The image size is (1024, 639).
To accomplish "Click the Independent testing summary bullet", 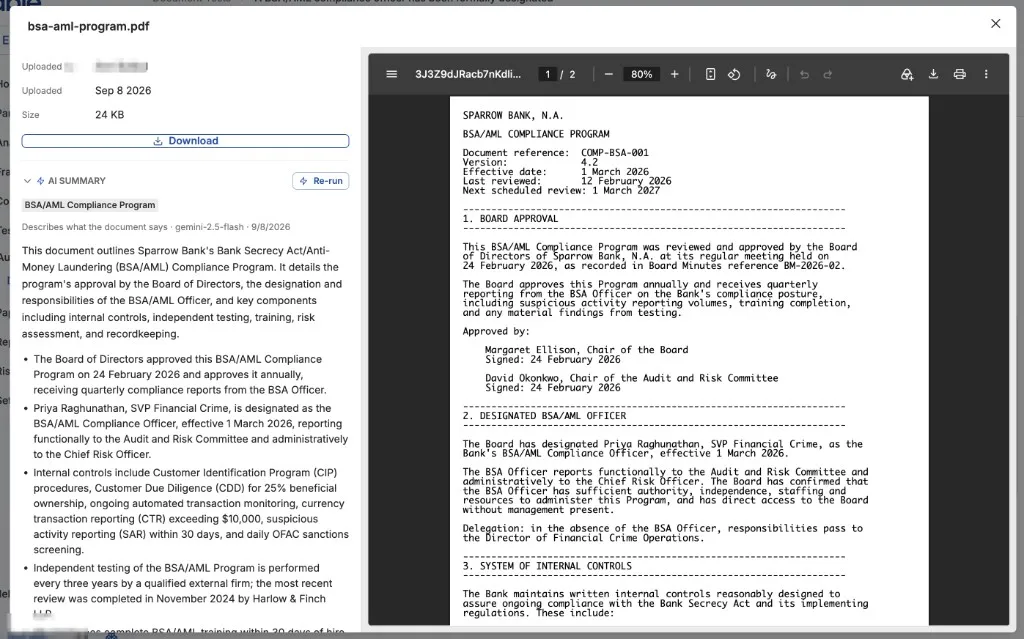I will pyautogui.click(x=183, y=591).
